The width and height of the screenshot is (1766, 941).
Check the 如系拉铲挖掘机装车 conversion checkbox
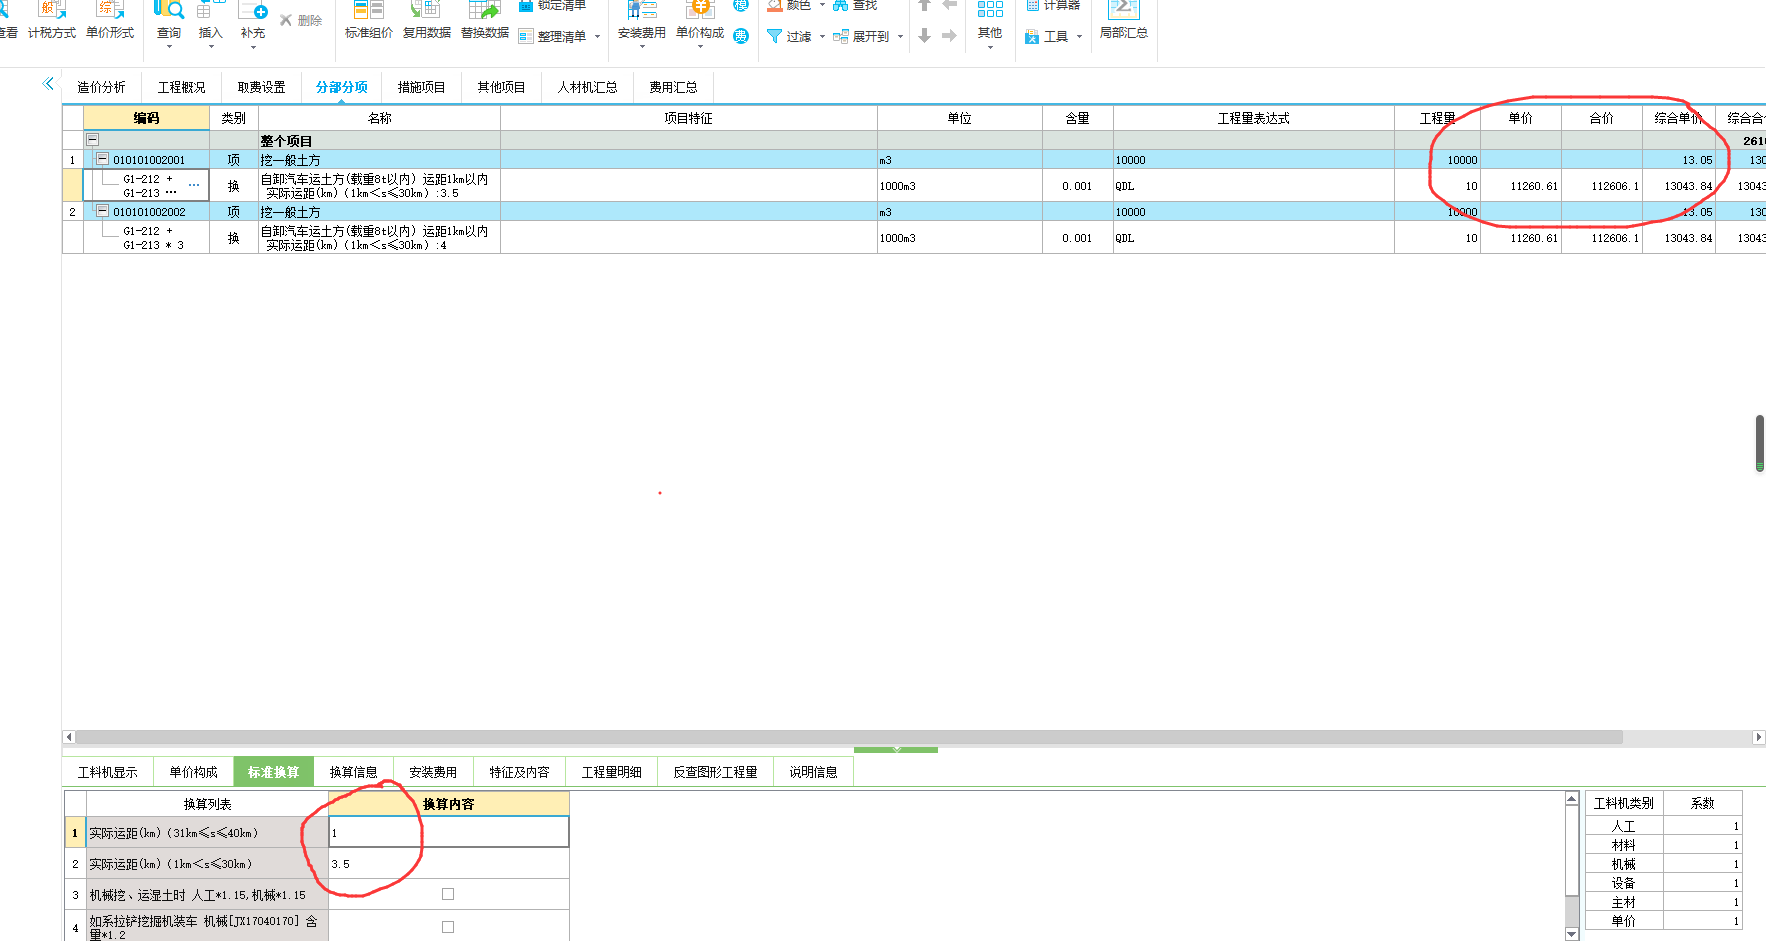(x=448, y=927)
